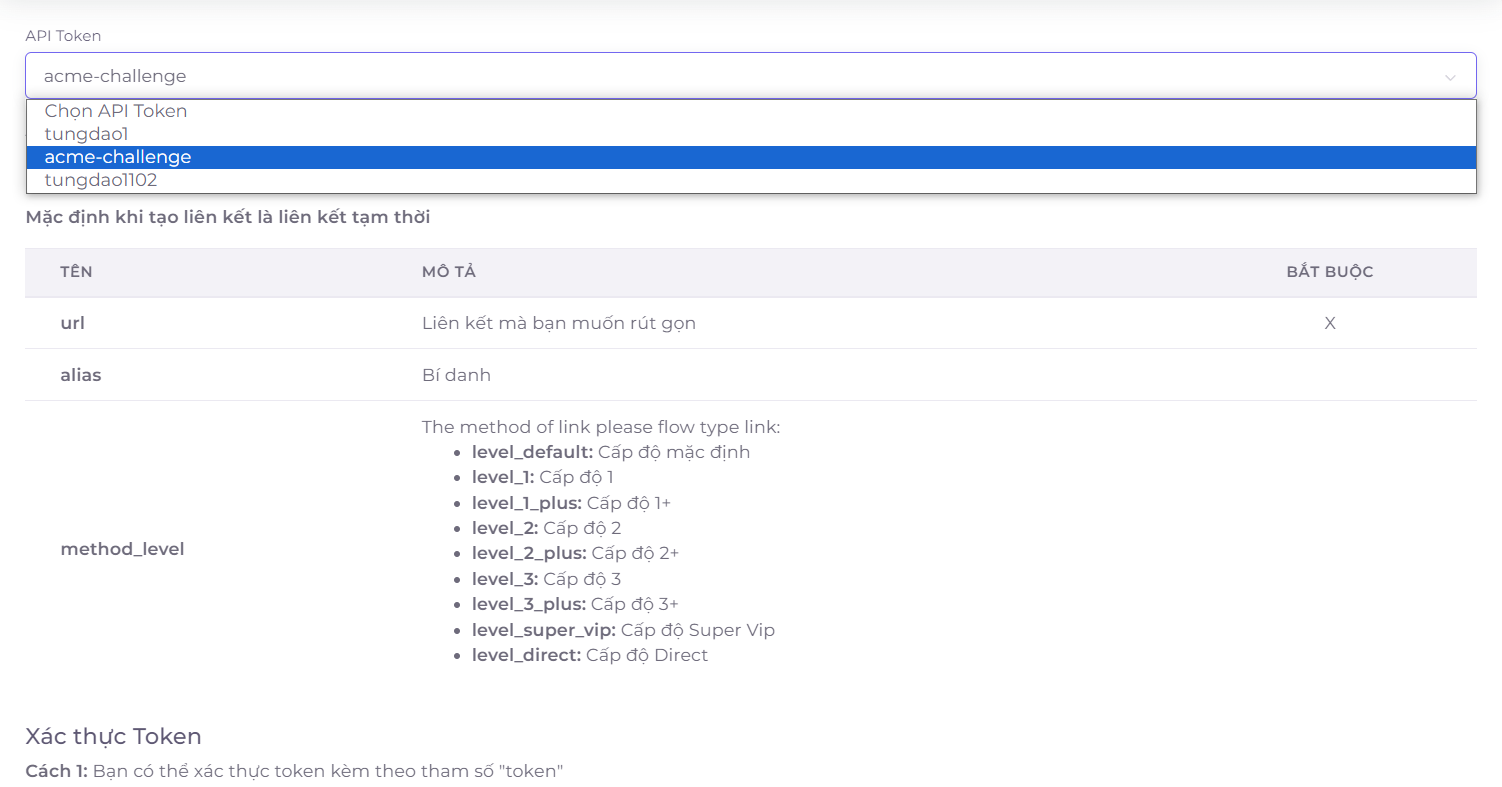1502x787 pixels.
Task: Click the level_super_vip list item
Action: pos(622,630)
